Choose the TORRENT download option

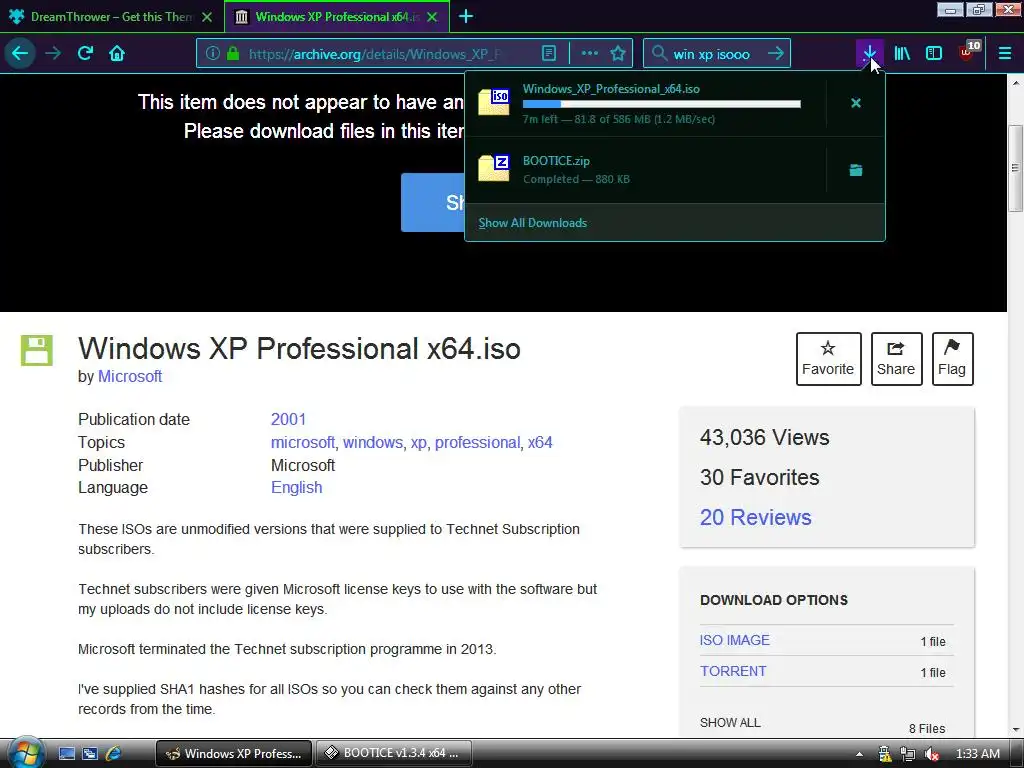[x=733, y=671]
